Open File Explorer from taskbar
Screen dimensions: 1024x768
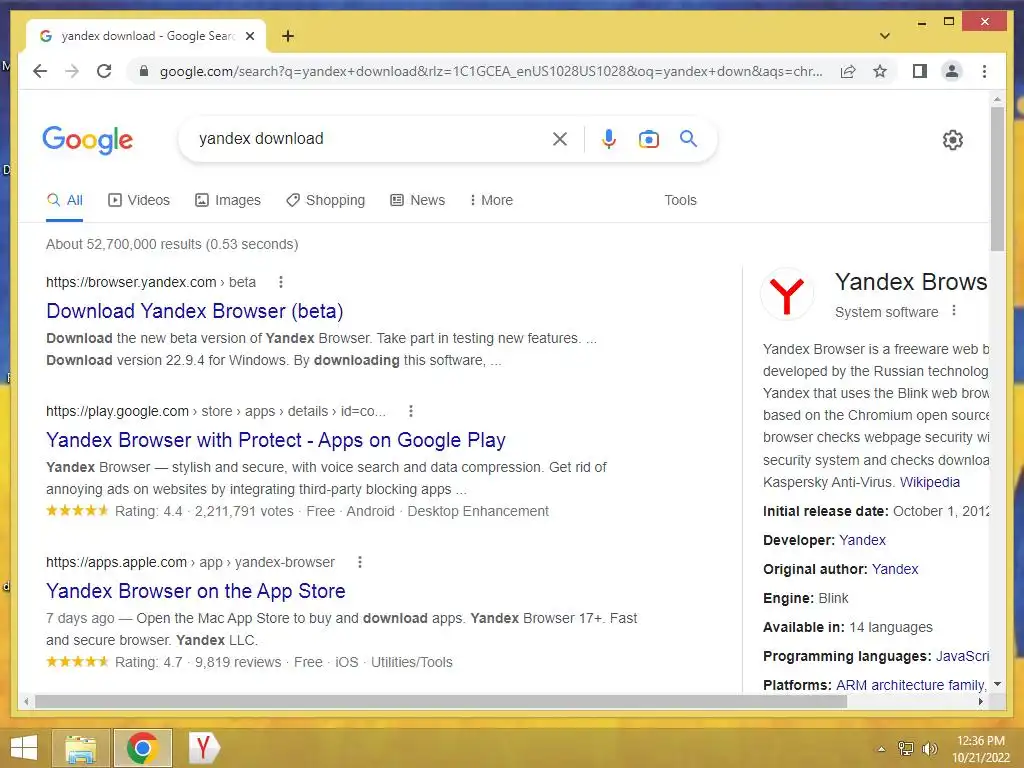[x=80, y=748]
